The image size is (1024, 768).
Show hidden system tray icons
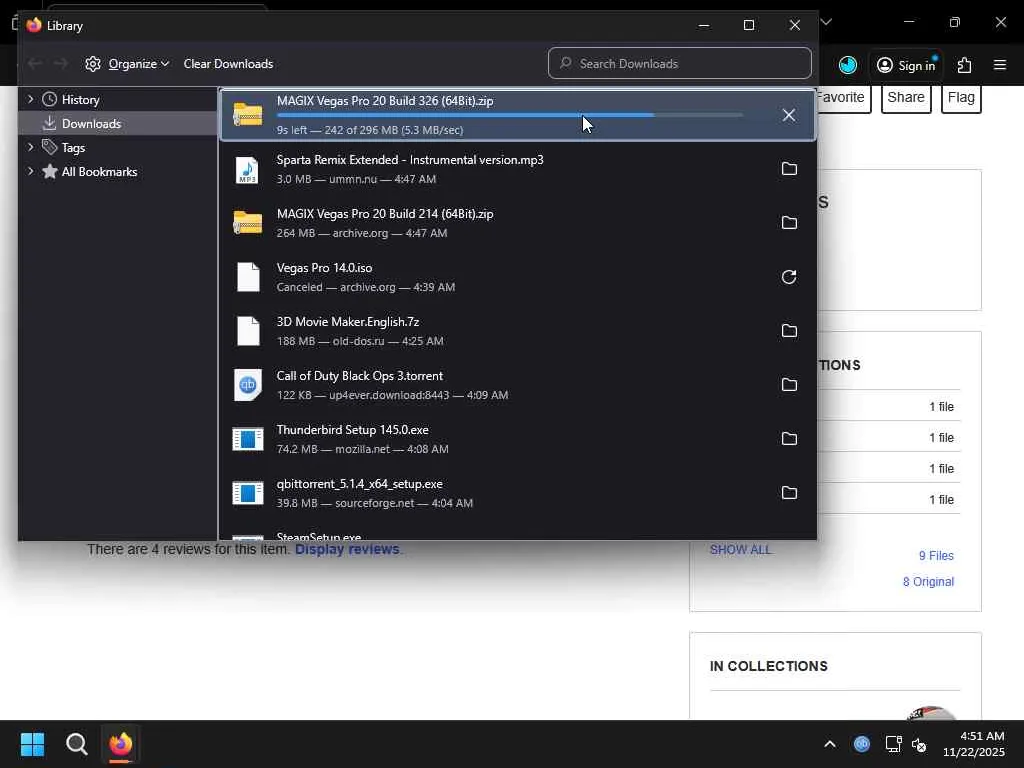click(x=829, y=744)
